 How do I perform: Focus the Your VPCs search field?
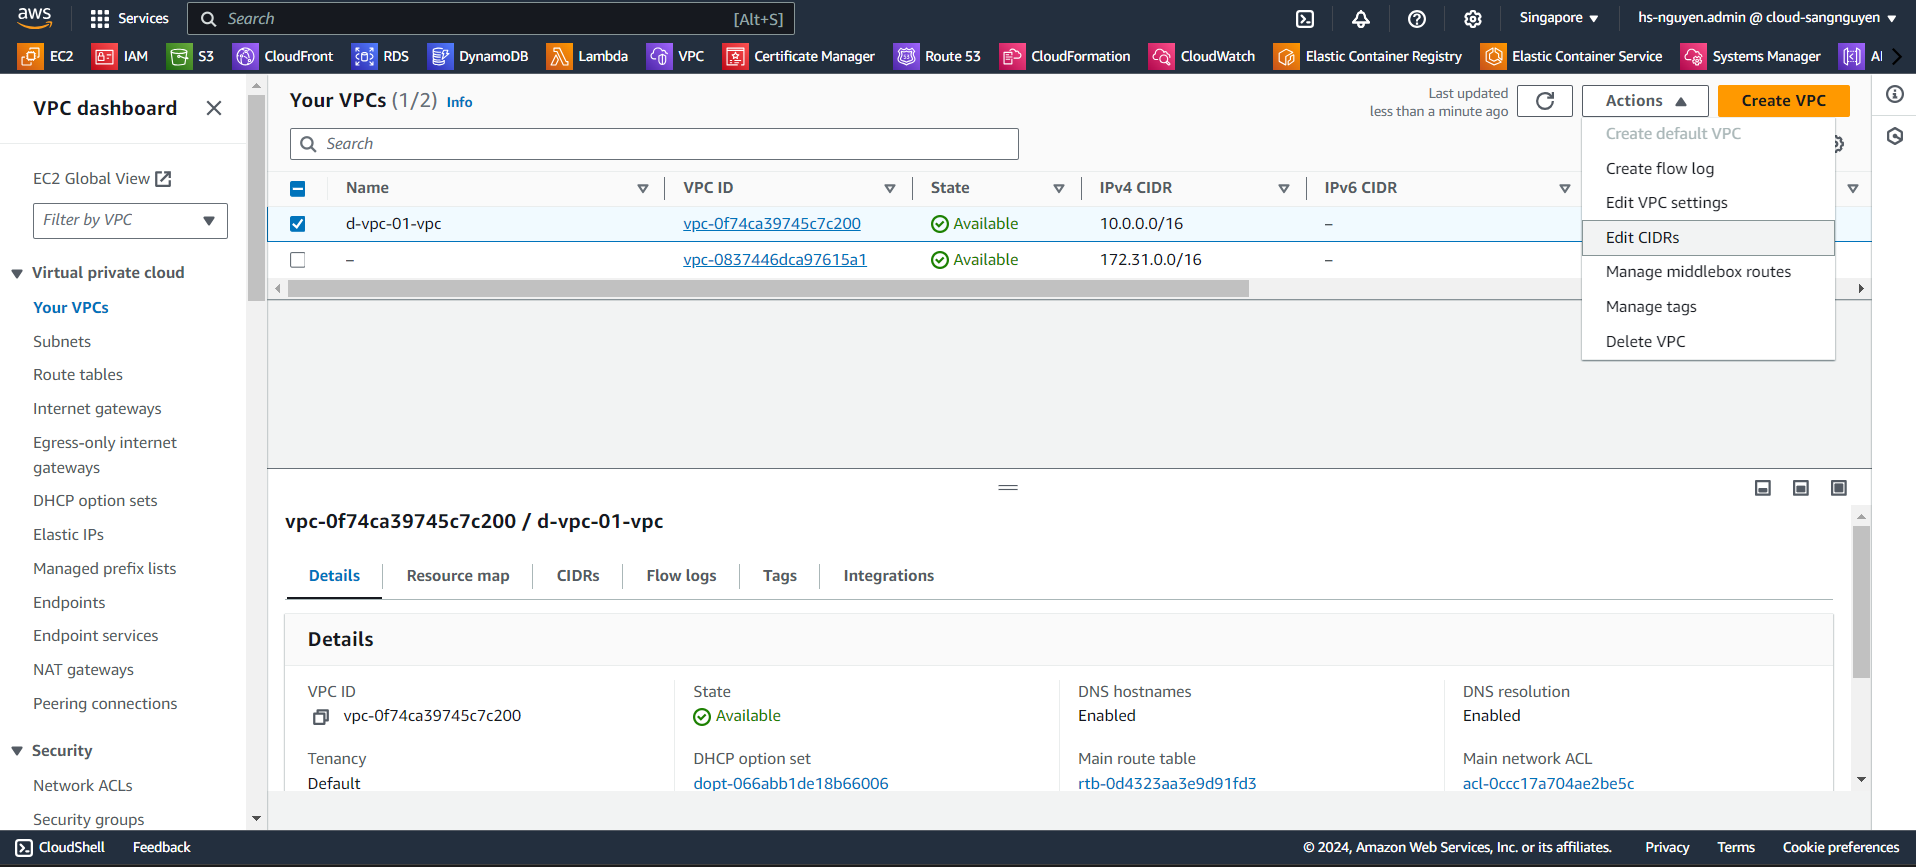654,144
